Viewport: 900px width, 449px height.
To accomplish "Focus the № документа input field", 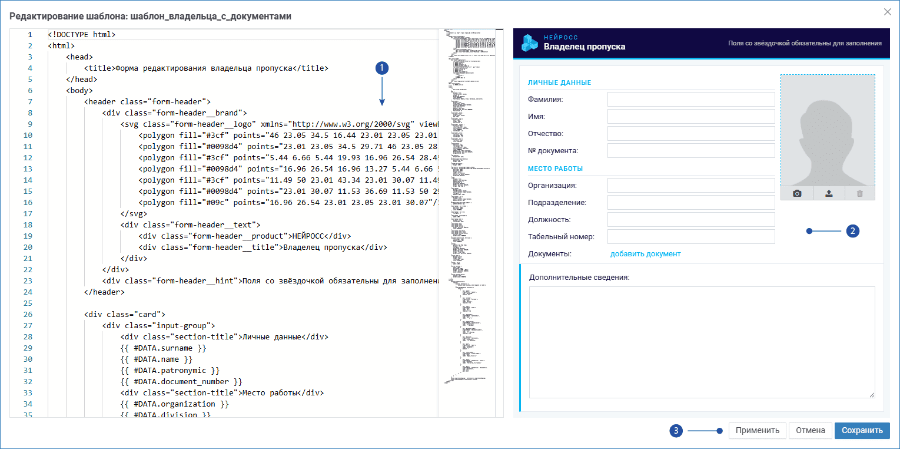I will [x=690, y=150].
